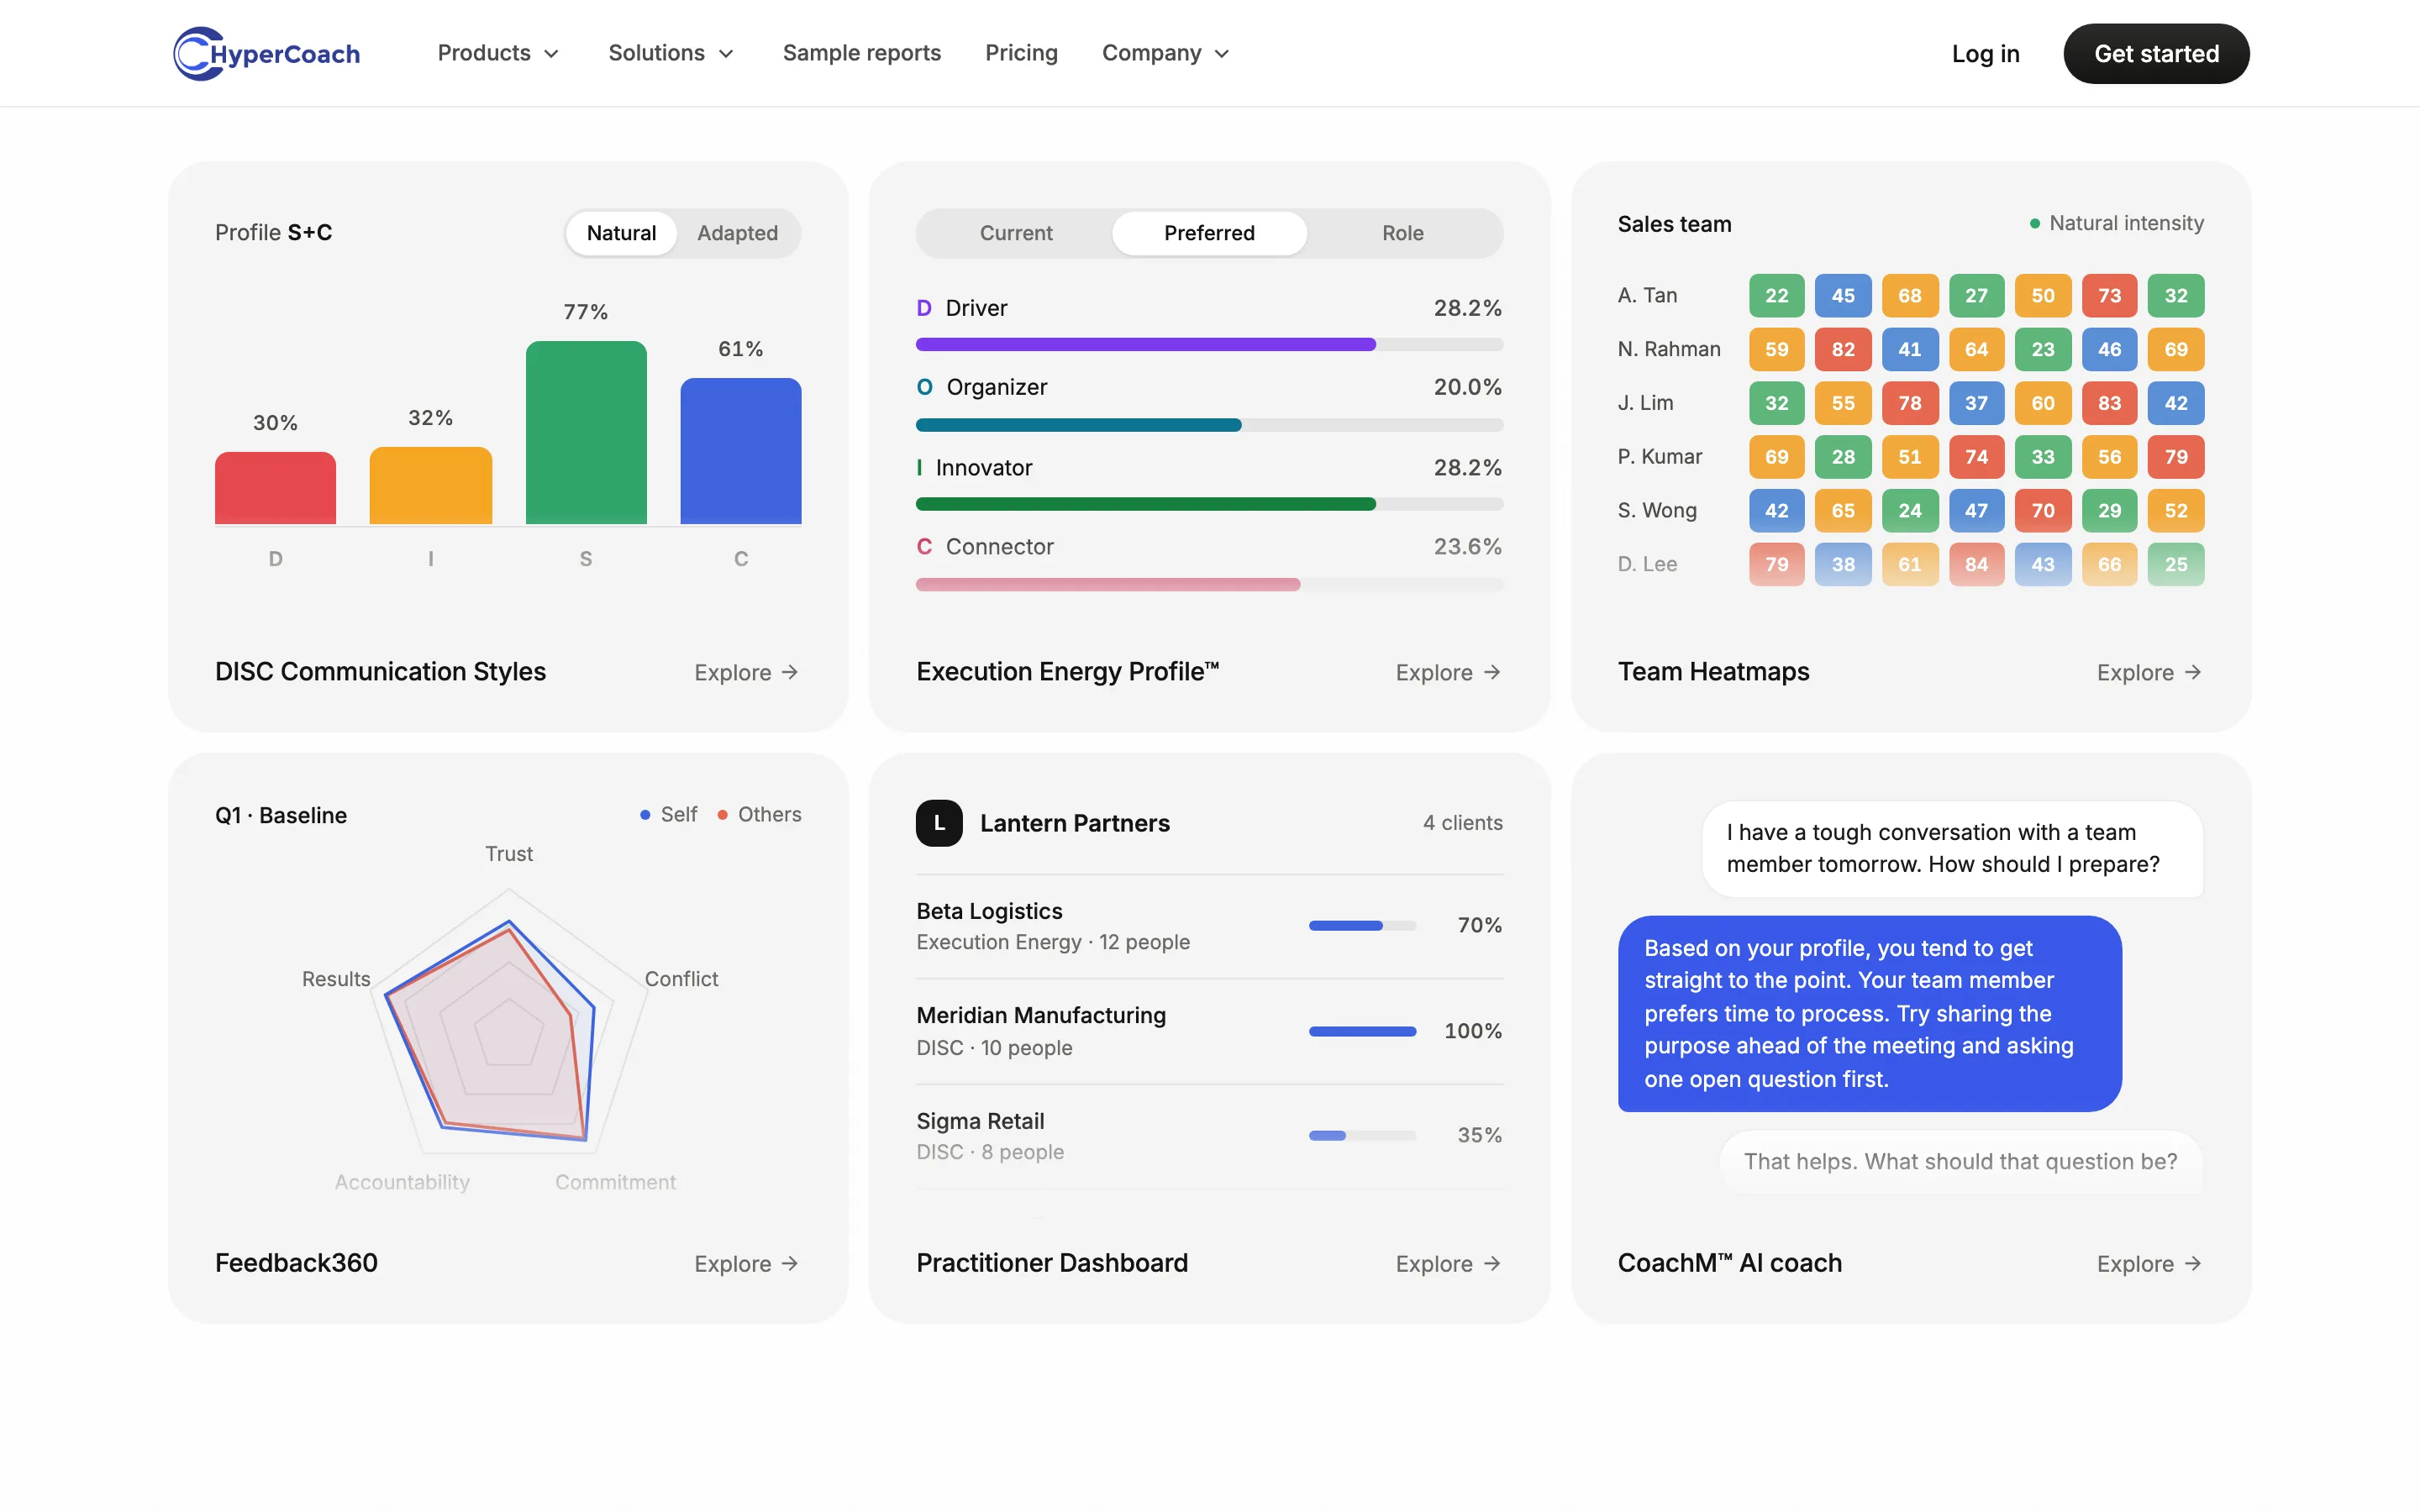Screen dimensions: 2420x1512
Task: Expand the Solutions dropdown menu
Action: click(671, 53)
